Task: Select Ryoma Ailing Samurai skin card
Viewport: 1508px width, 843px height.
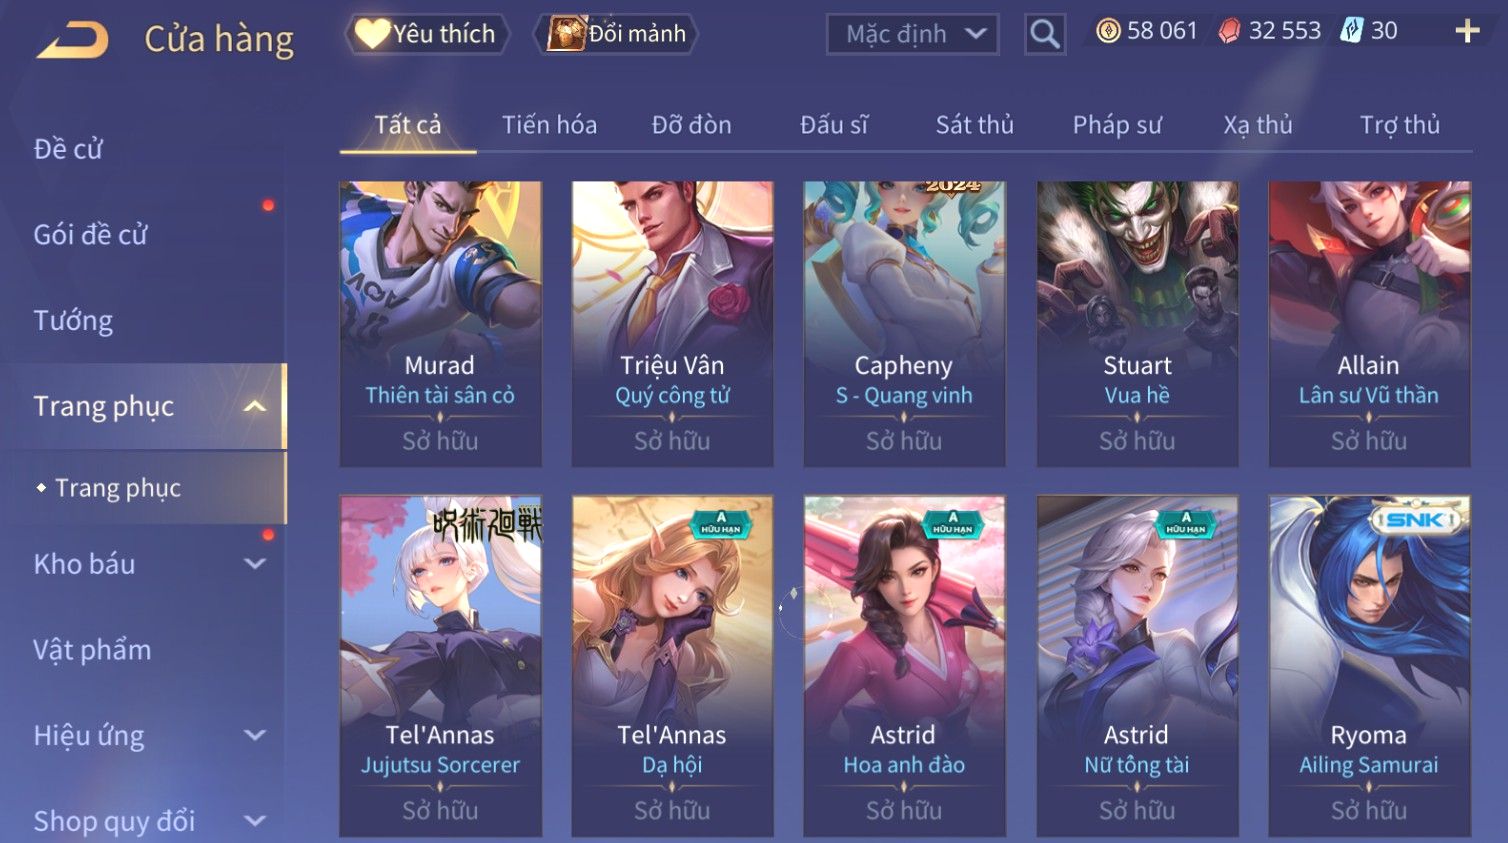Action: [x=1369, y=666]
